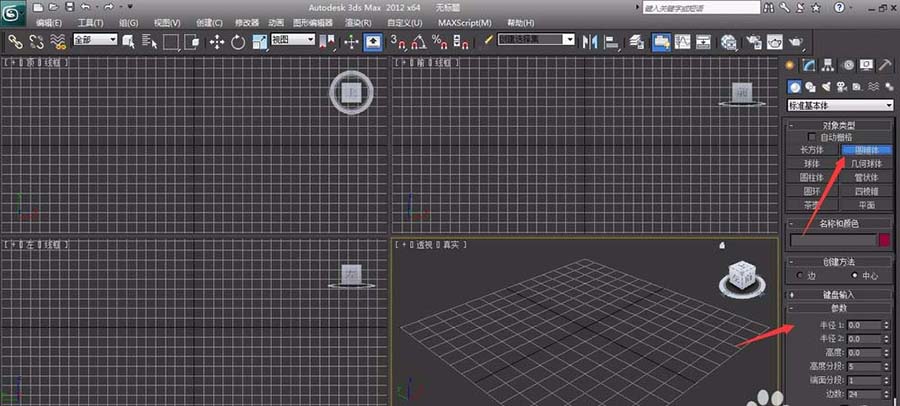Collapse the 对象类型 rollout
The height and width of the screenshot is (406, 900).
(839, 125)
